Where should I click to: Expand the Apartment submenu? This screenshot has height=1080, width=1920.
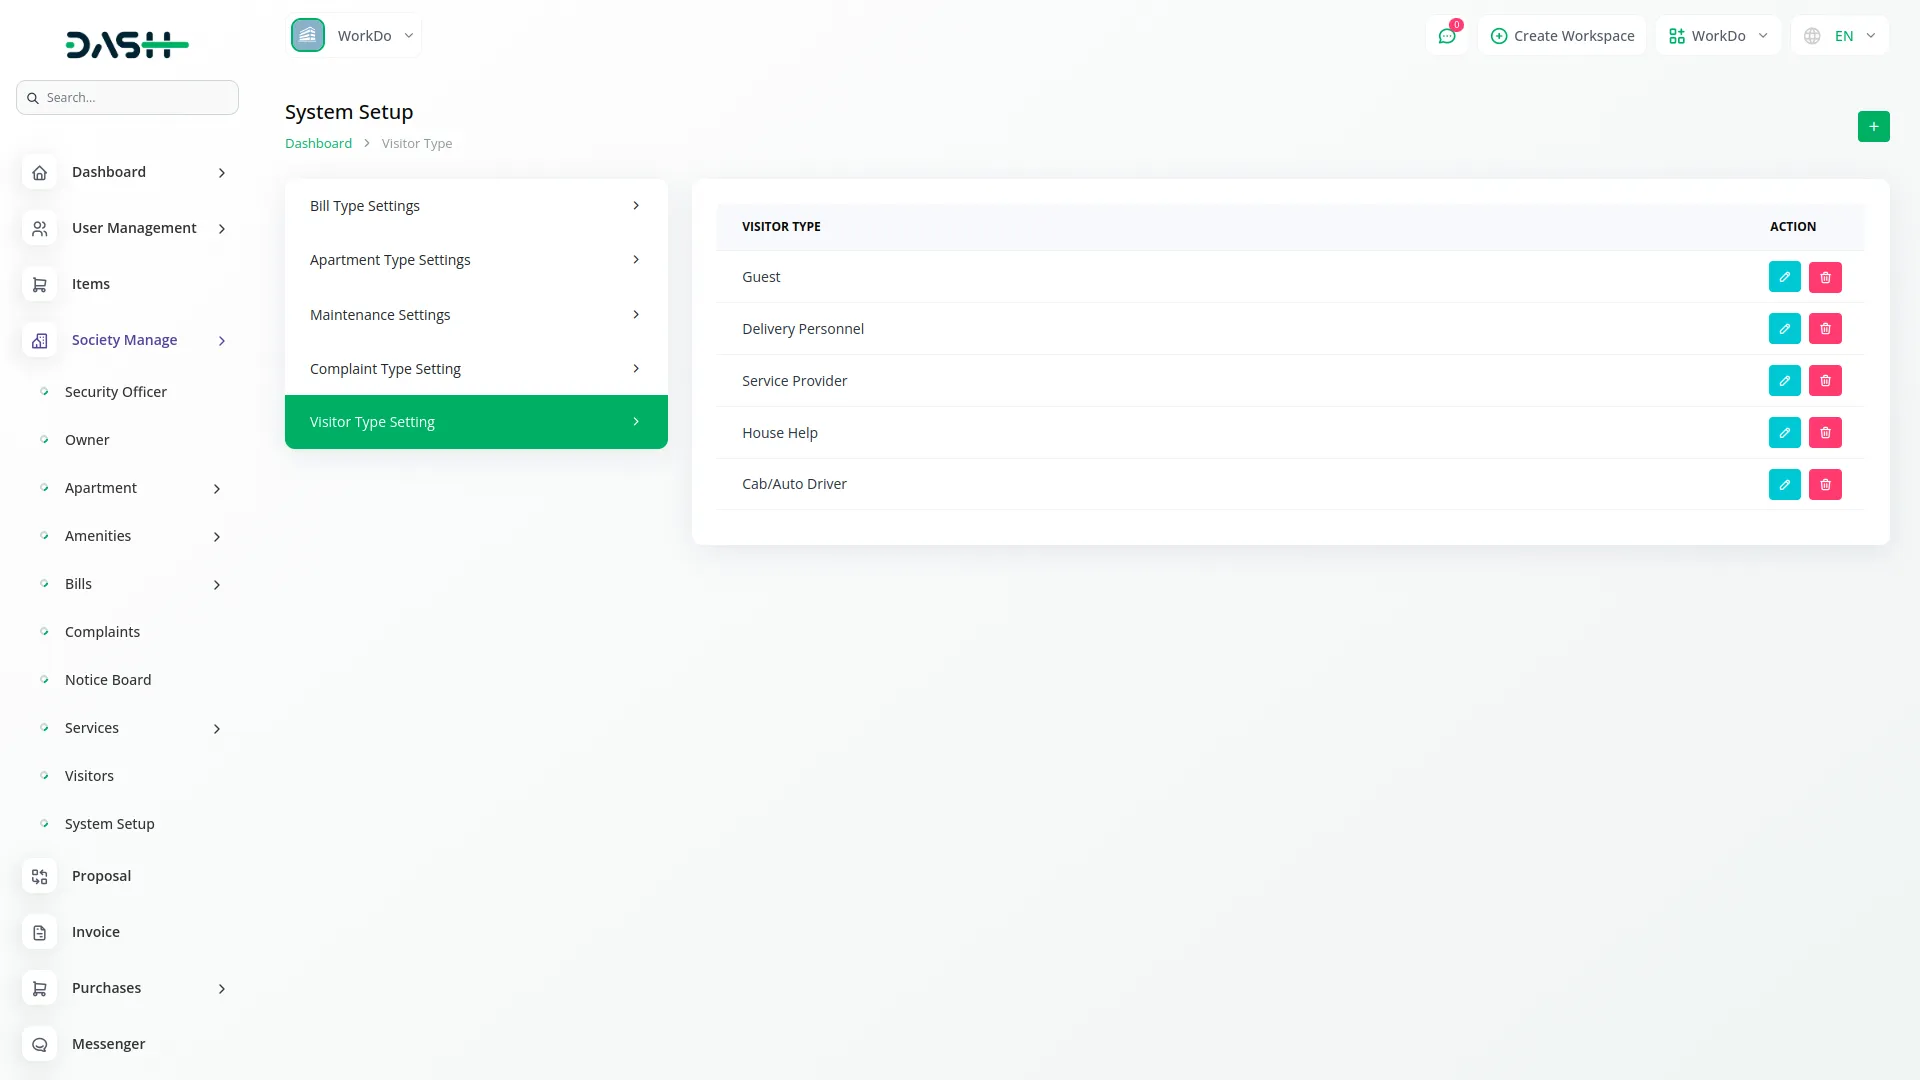pyautogui.click(x=217, y=489)
